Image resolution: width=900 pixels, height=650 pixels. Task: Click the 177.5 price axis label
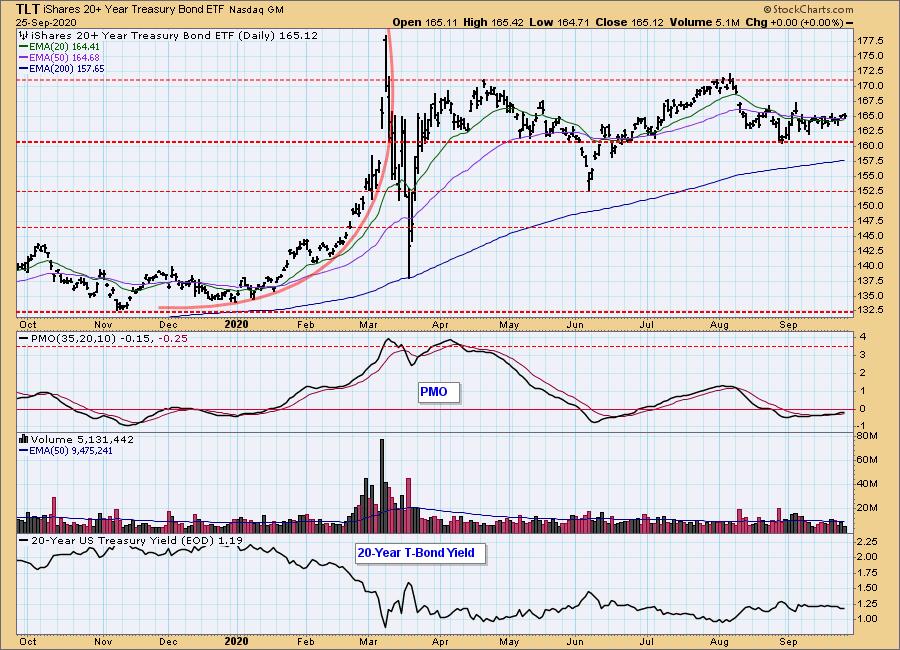[x=870, y=41]
